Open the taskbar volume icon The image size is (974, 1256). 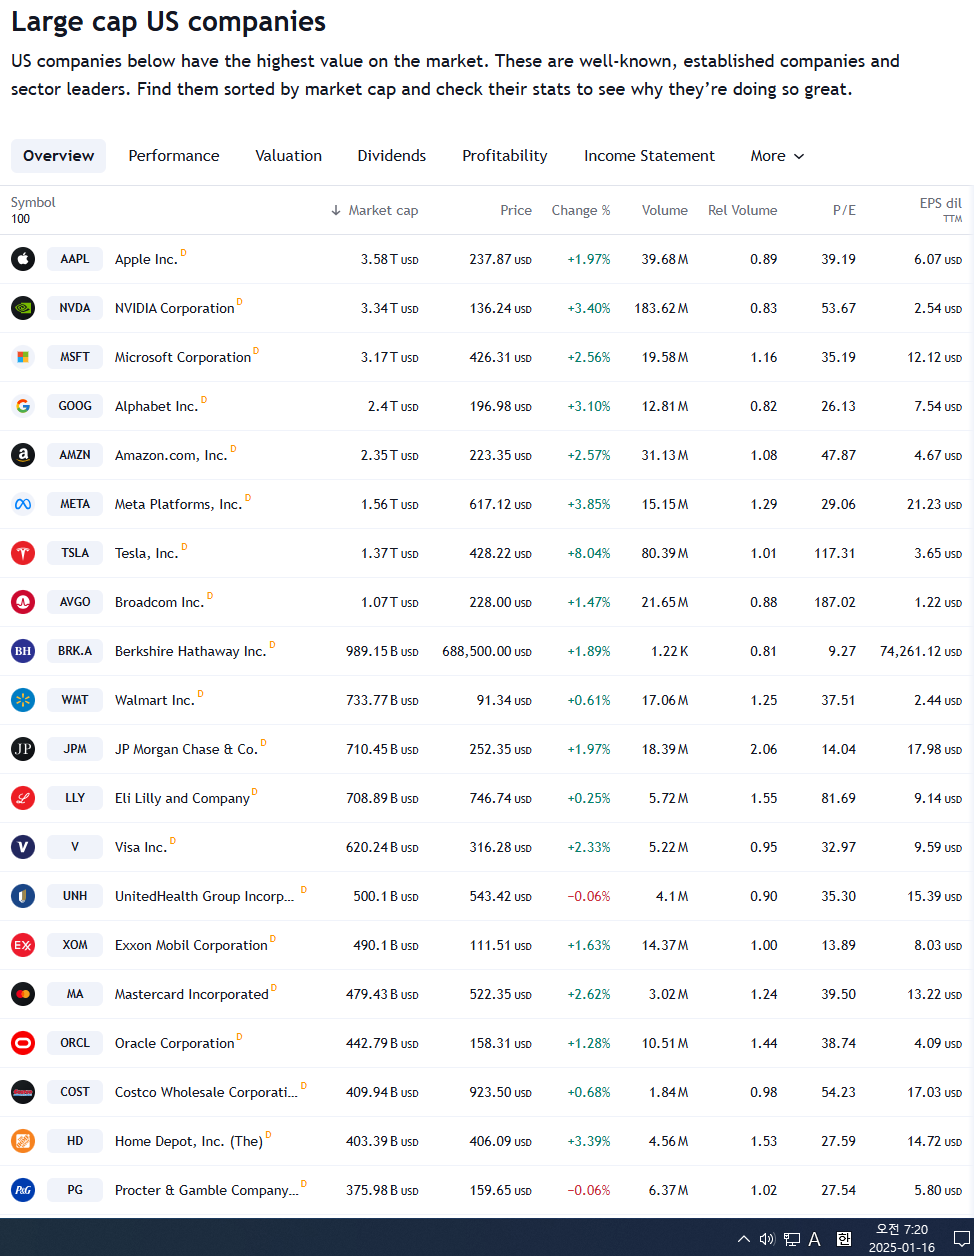(x=767, y=1239)
